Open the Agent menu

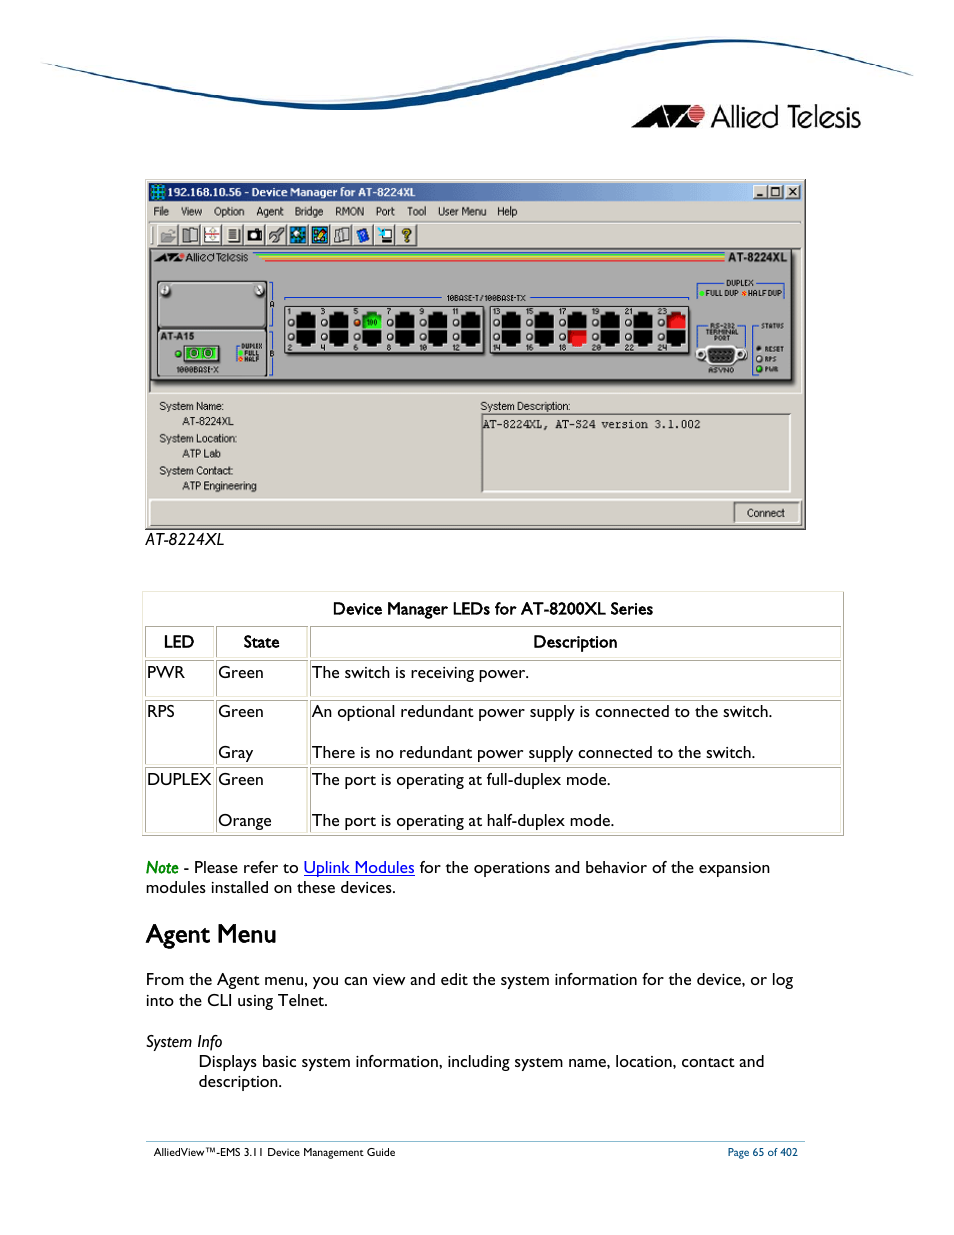[270, 211]
